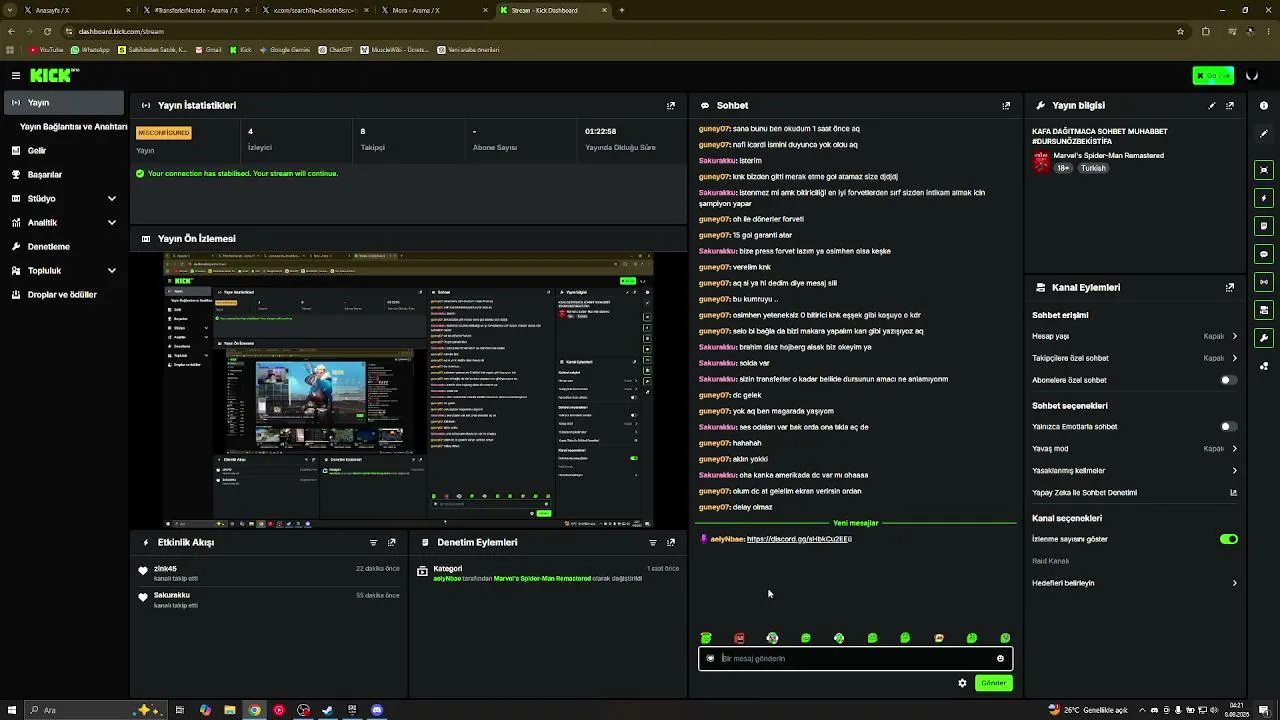
Task: Open Denetleme in the sidebar
Action: pos(62,246)
